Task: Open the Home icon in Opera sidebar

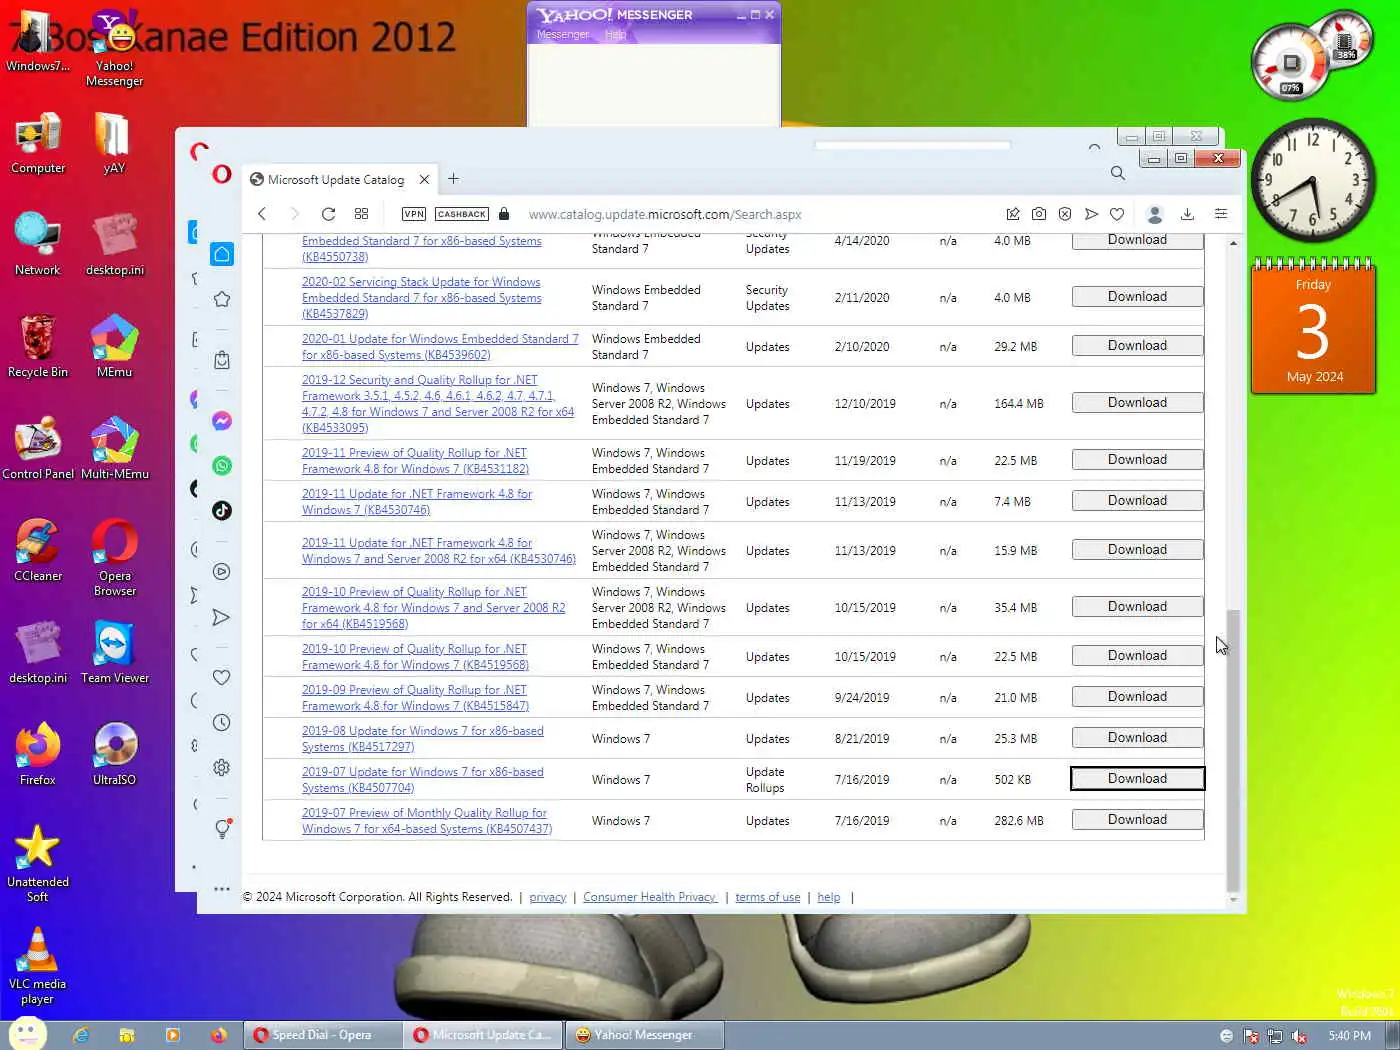Action: (x=222, y=254)
